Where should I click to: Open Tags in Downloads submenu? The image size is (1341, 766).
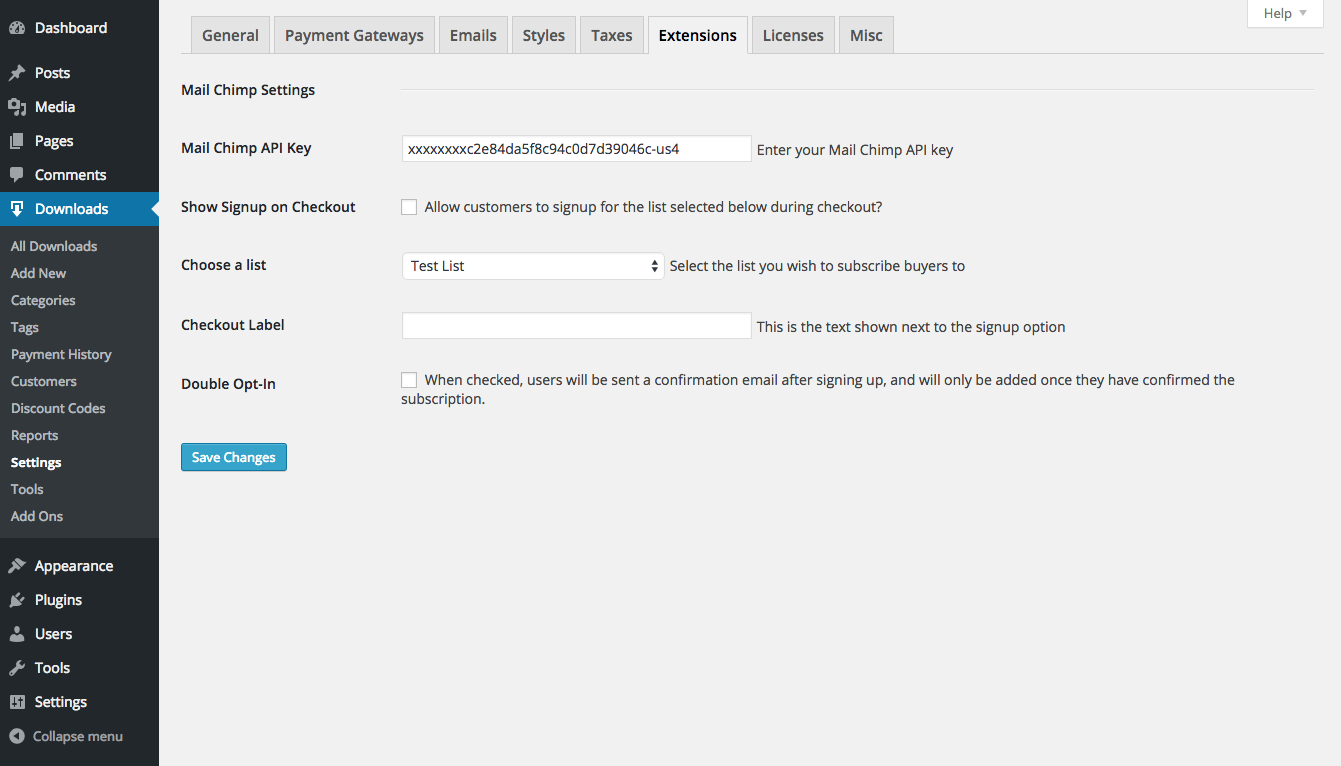(25, 327)
